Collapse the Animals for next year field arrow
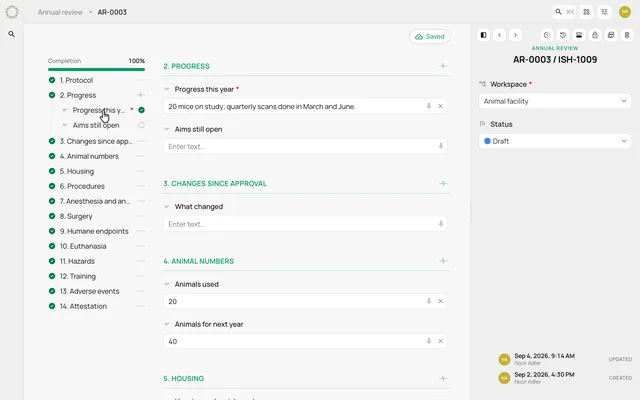This screenshot has height=400, width=640. pos(167,324)
